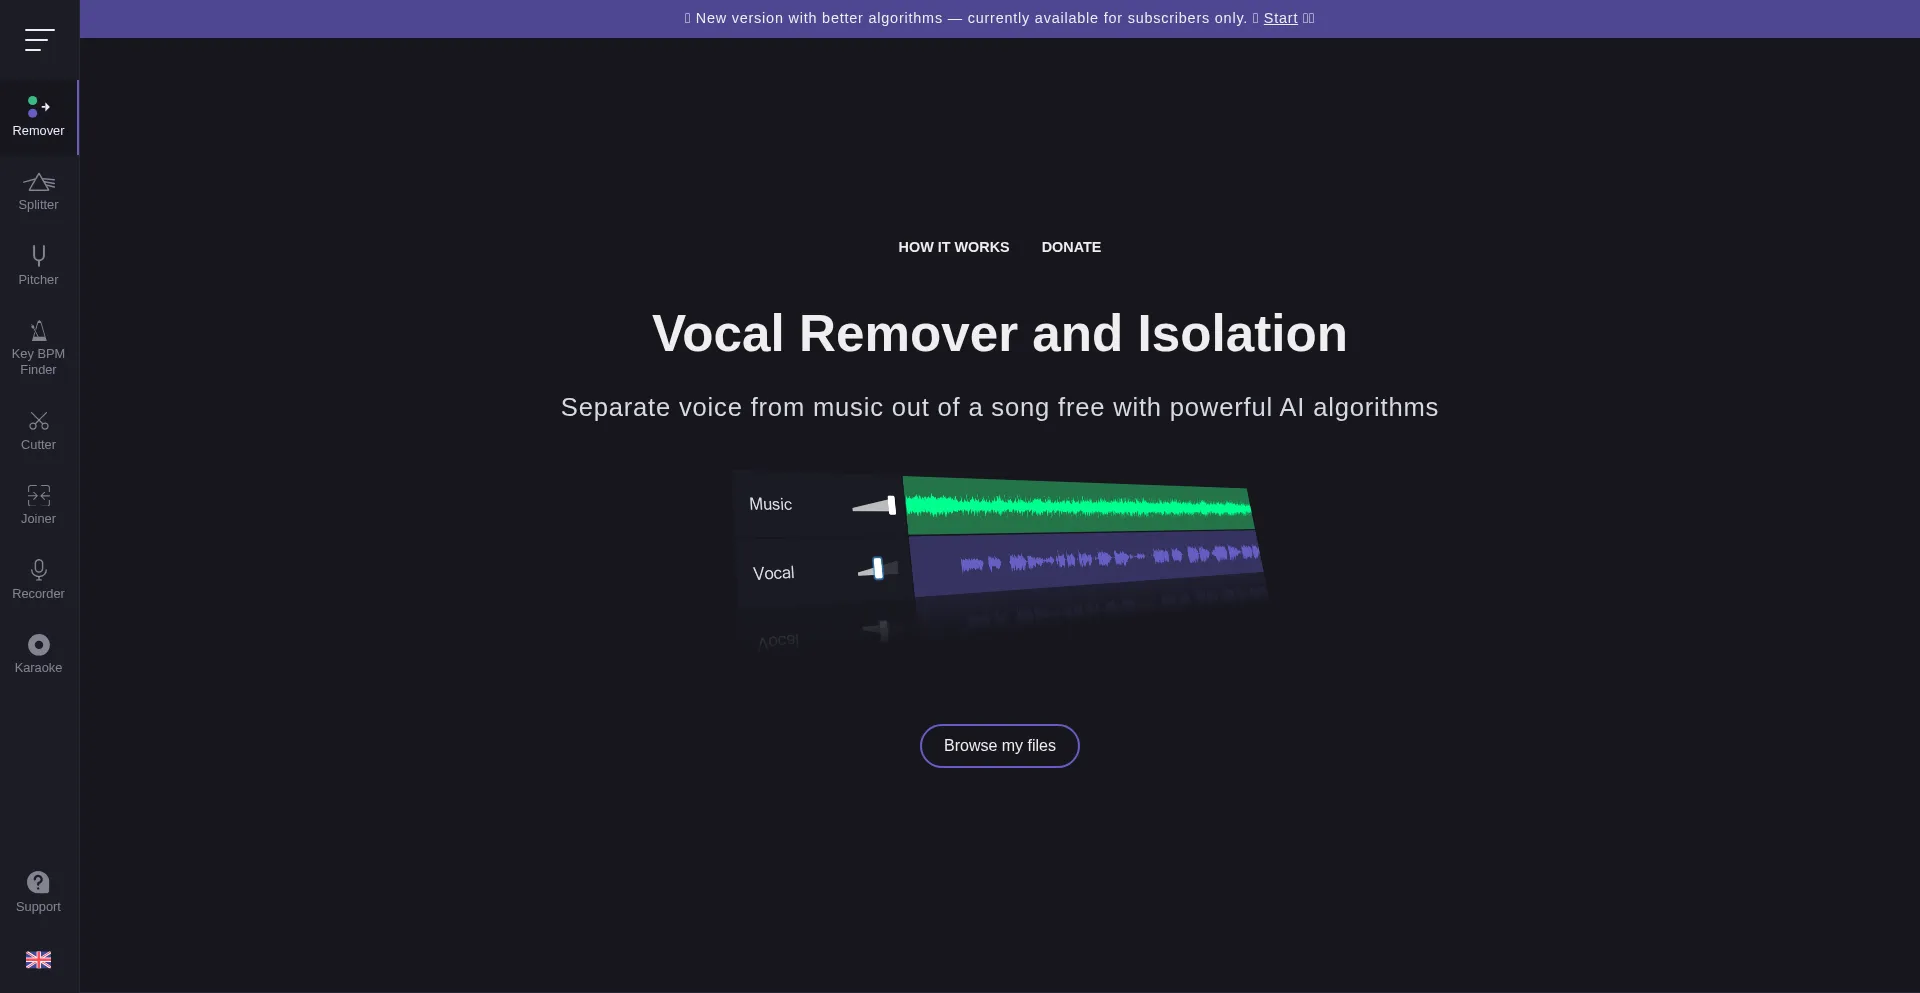Image resolution: width=1920 pixels, height=993 pixels.
Task: Click the Donate menu item
Action: pos(1071,247)
